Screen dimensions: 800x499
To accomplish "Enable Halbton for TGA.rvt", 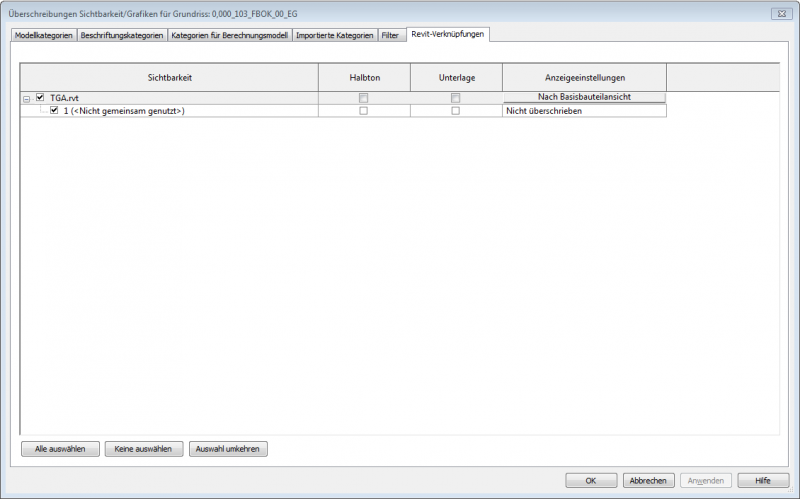I will tap(364, 98).
